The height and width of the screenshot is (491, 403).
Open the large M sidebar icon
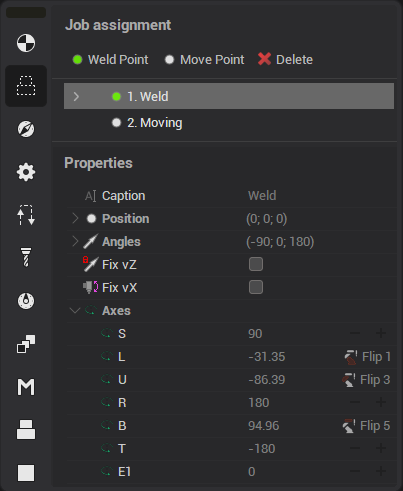(x=26, y=387)
